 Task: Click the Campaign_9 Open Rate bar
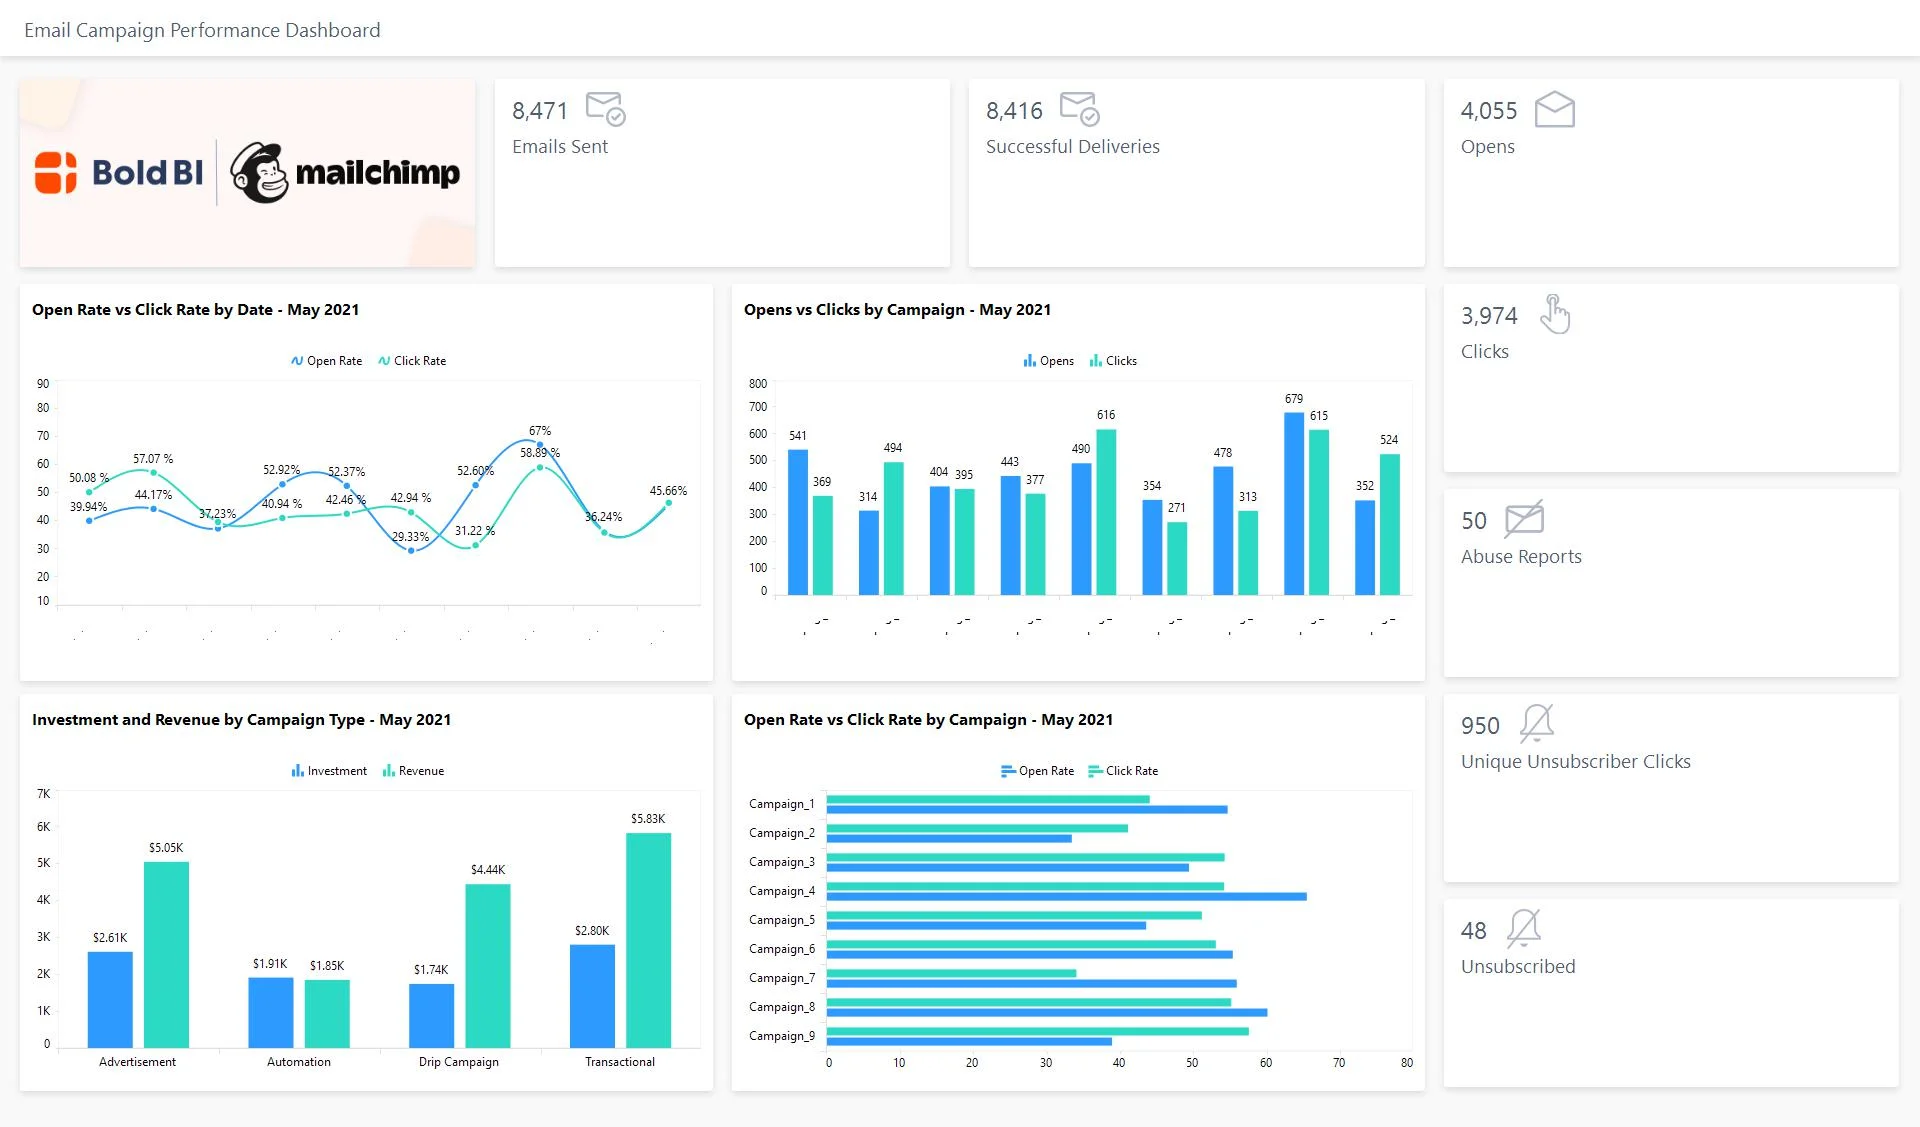click(970, 1040)
